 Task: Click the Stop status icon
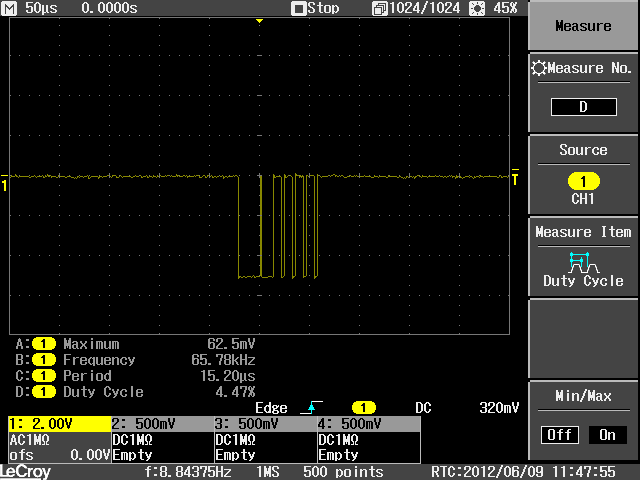click(298, 9)
